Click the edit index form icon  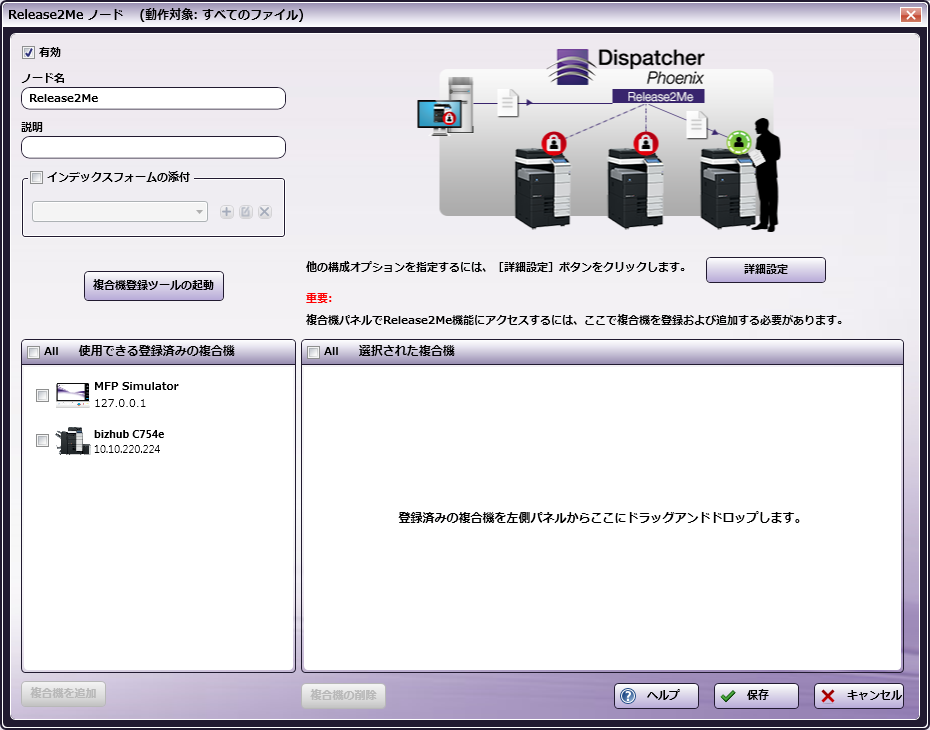[246, 212]
